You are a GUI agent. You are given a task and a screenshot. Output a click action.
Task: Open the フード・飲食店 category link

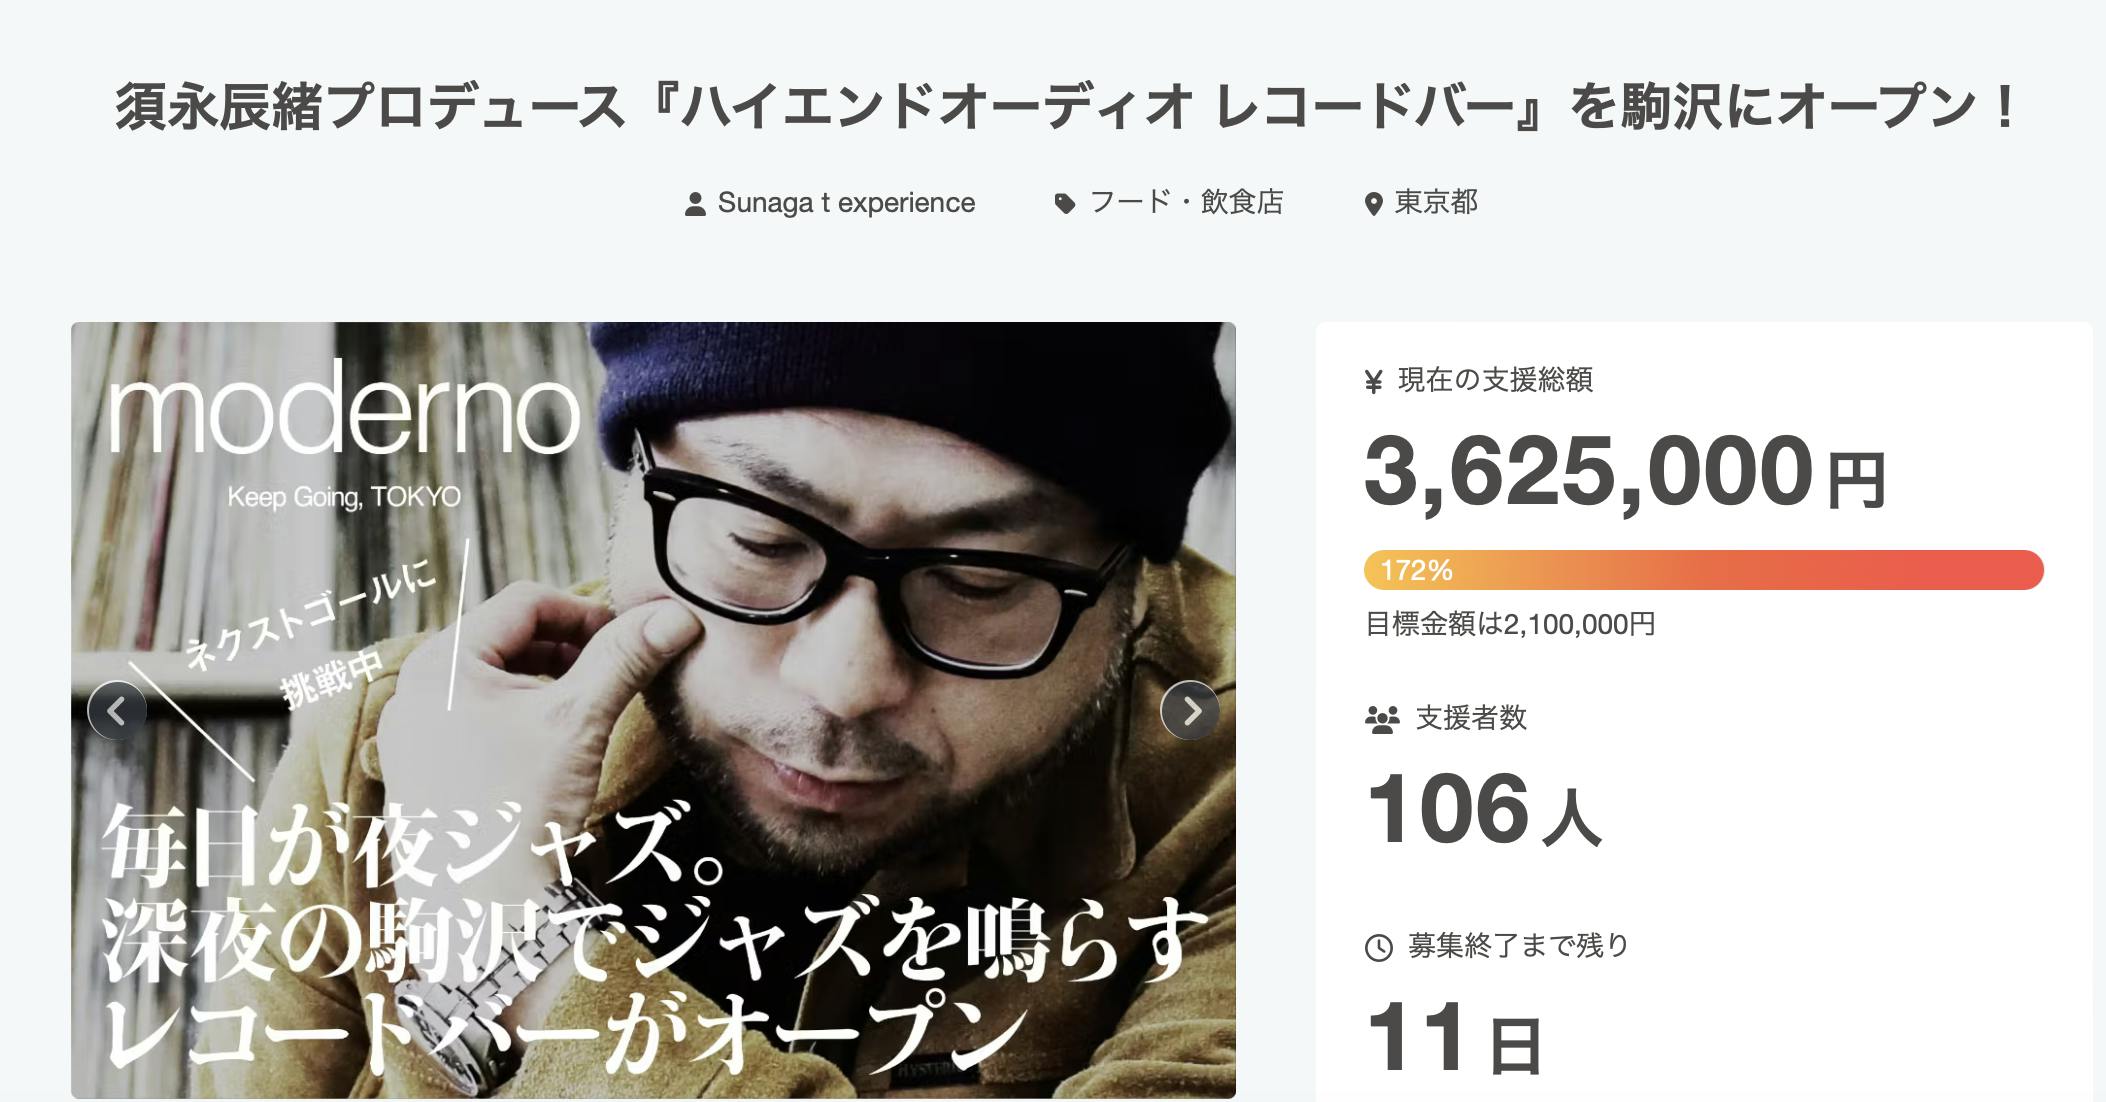tap(1186, 203)
